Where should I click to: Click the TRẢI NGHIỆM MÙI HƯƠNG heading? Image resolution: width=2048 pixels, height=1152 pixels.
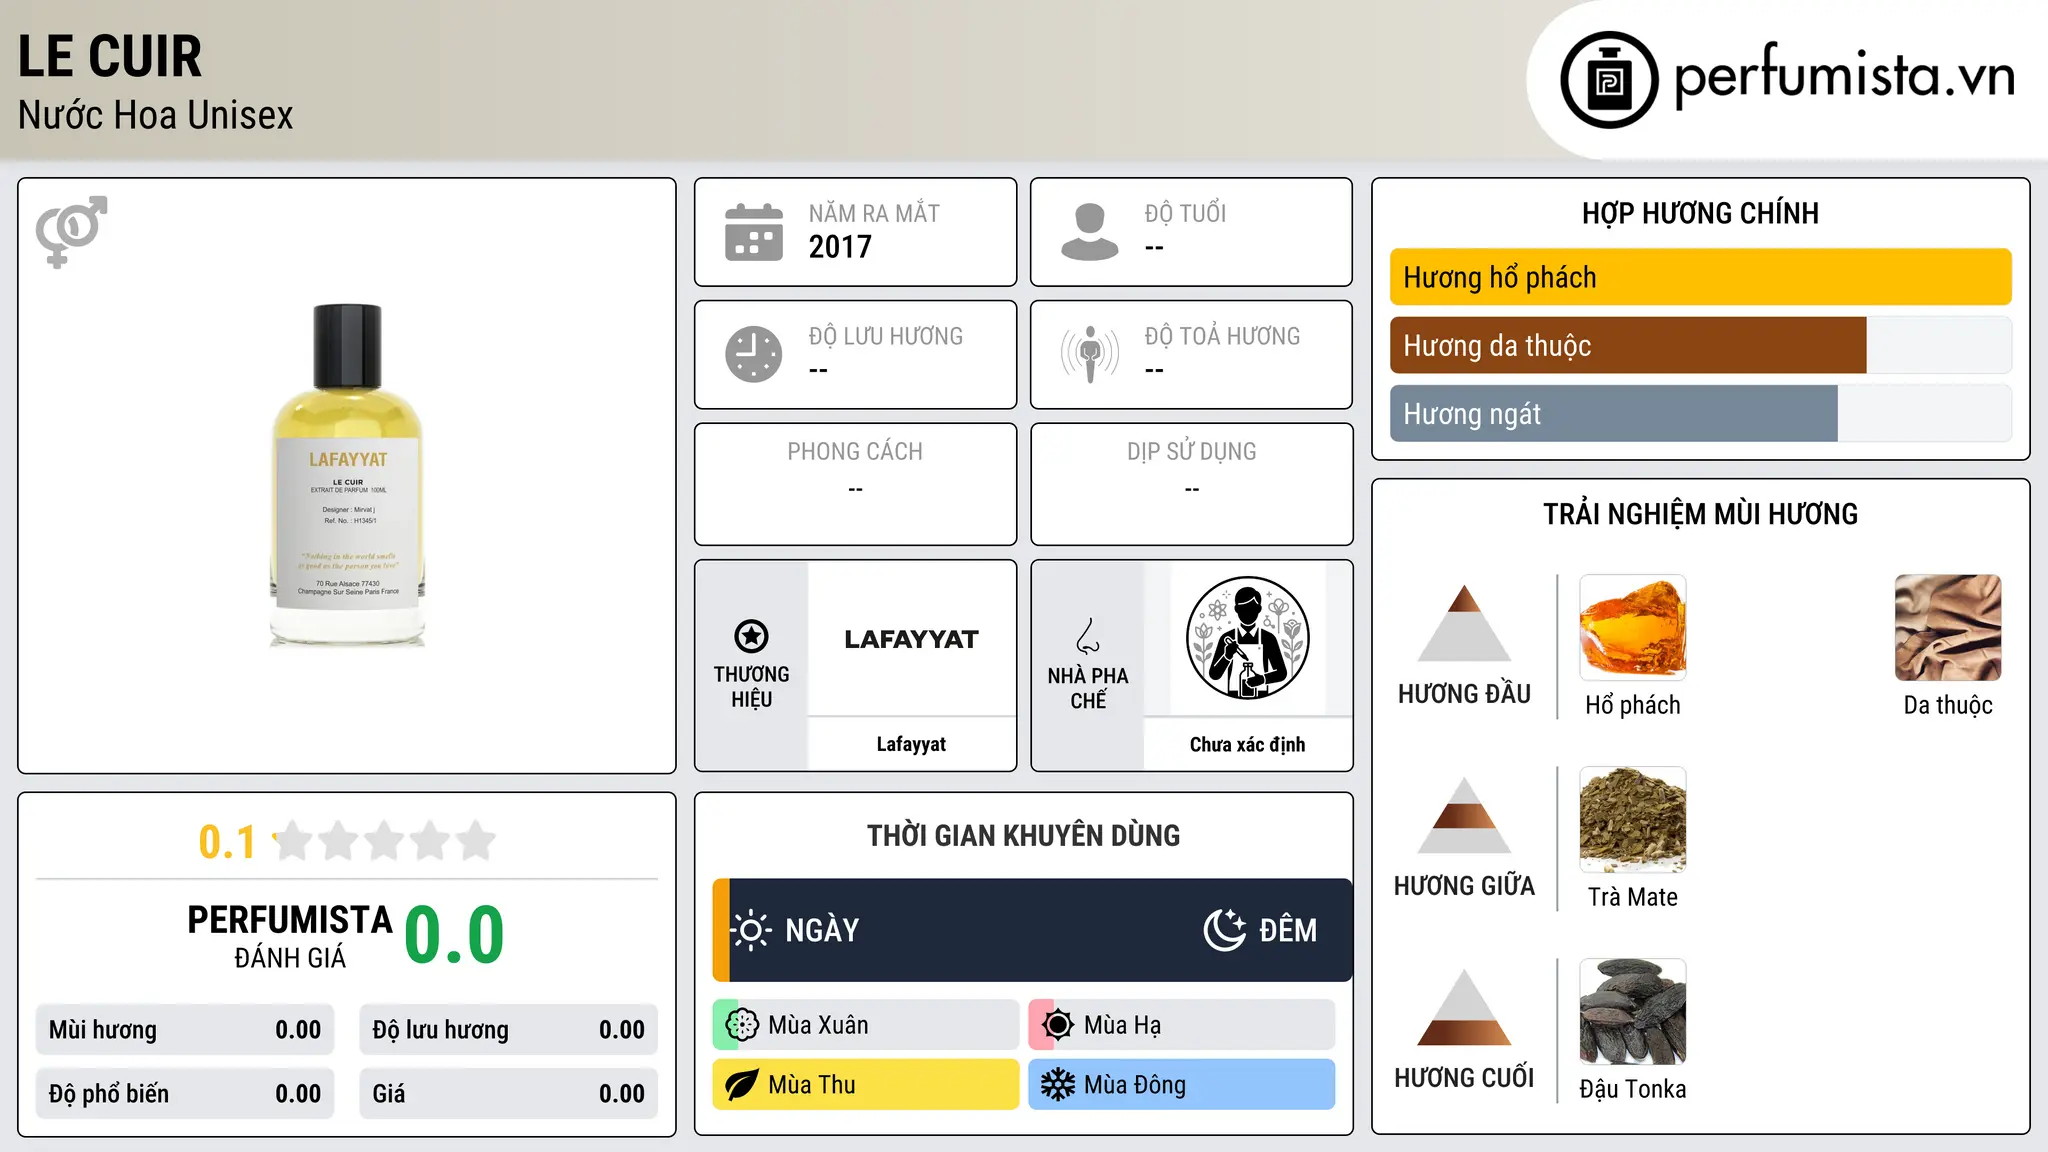tap(1700, 514)
